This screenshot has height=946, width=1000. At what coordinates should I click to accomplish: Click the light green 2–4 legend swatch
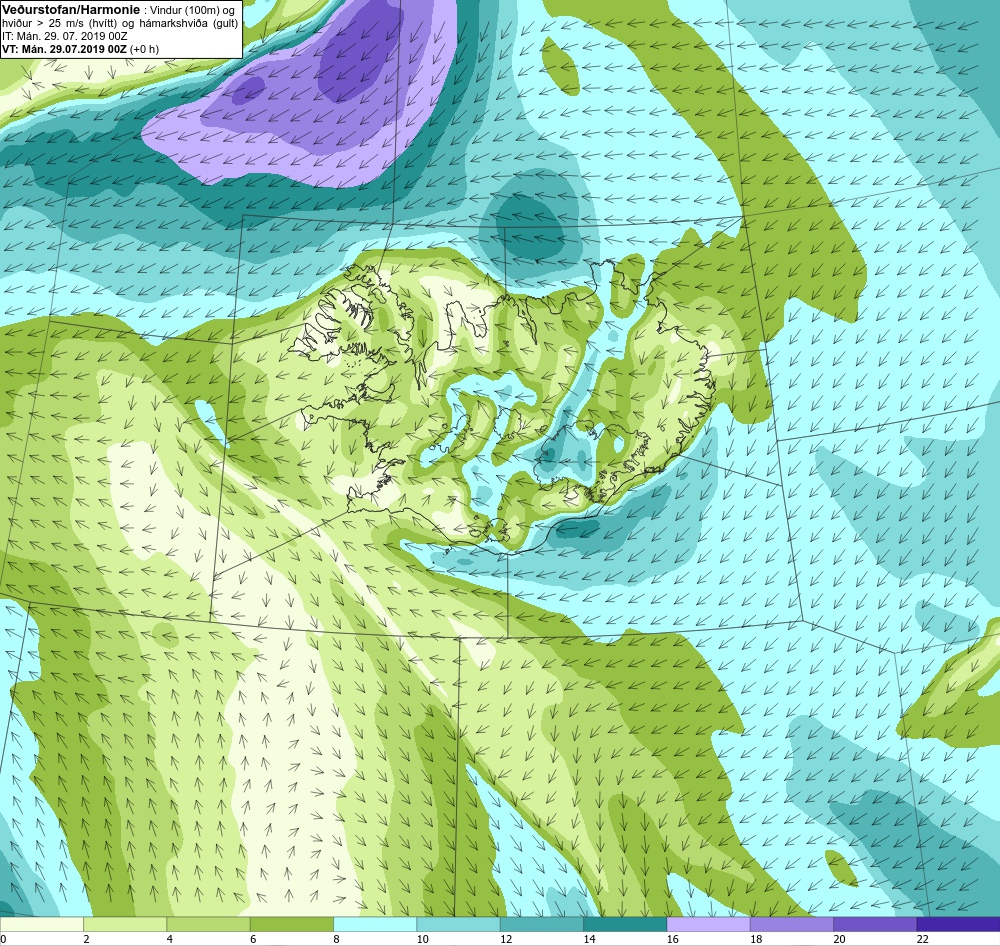point(125,924)
